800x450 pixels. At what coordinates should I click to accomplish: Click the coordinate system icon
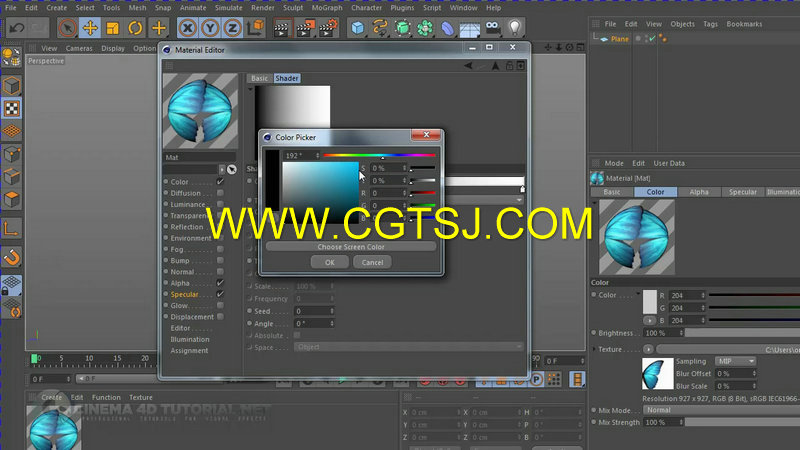click(255, 28)
